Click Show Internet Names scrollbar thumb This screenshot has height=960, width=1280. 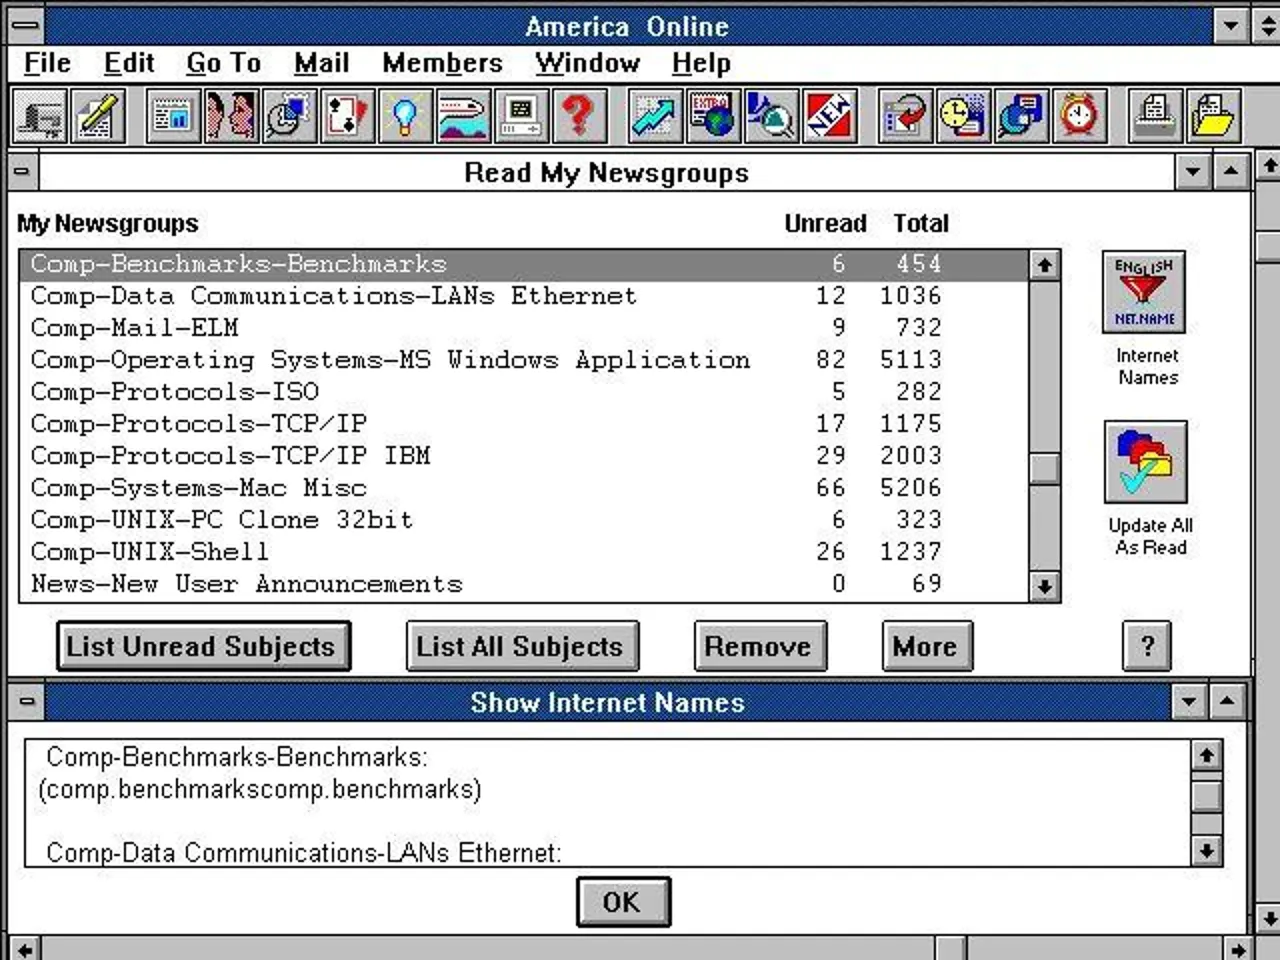(1206, 796)
